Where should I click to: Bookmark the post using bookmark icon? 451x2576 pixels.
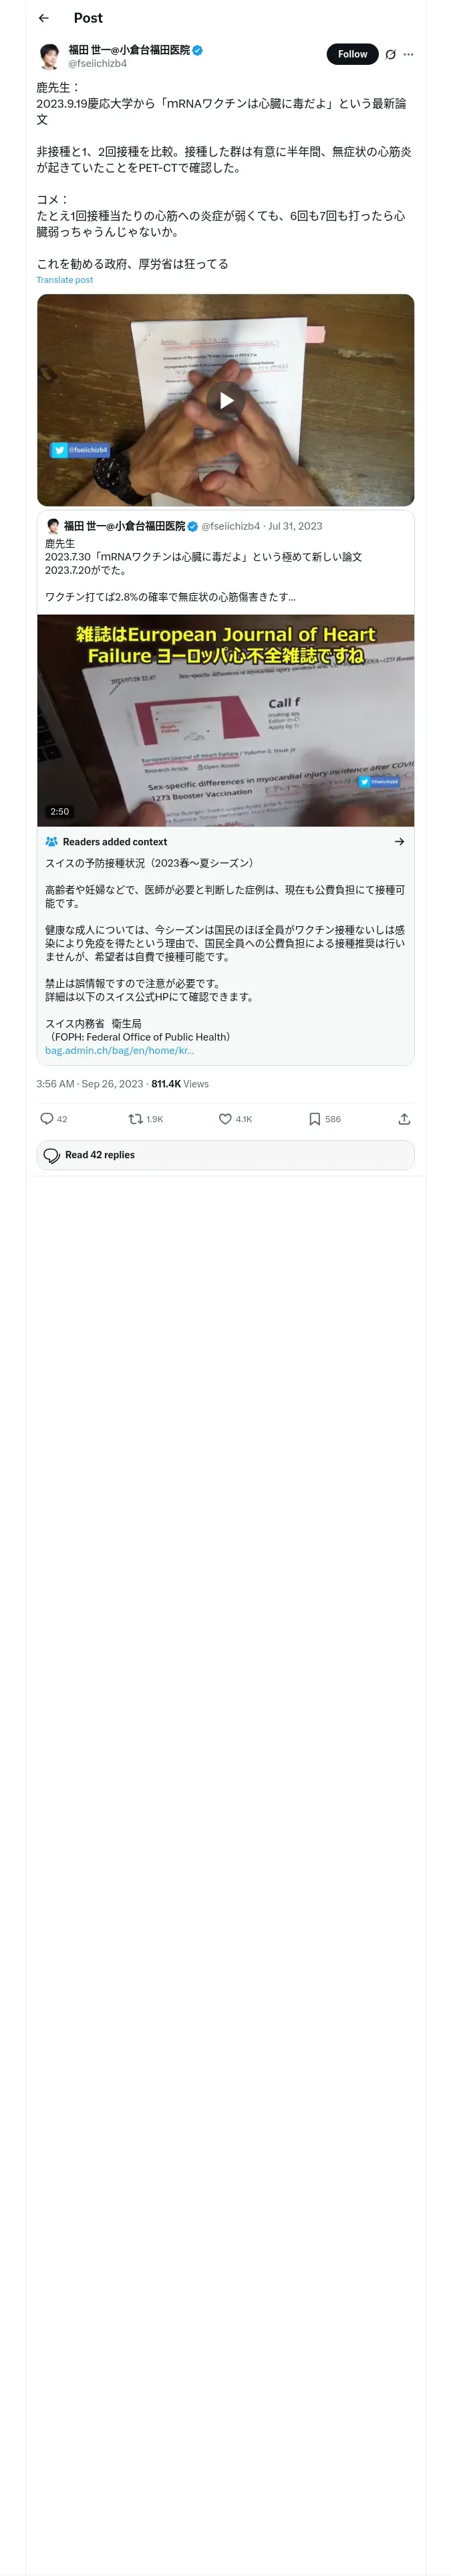coord(314,1118)
